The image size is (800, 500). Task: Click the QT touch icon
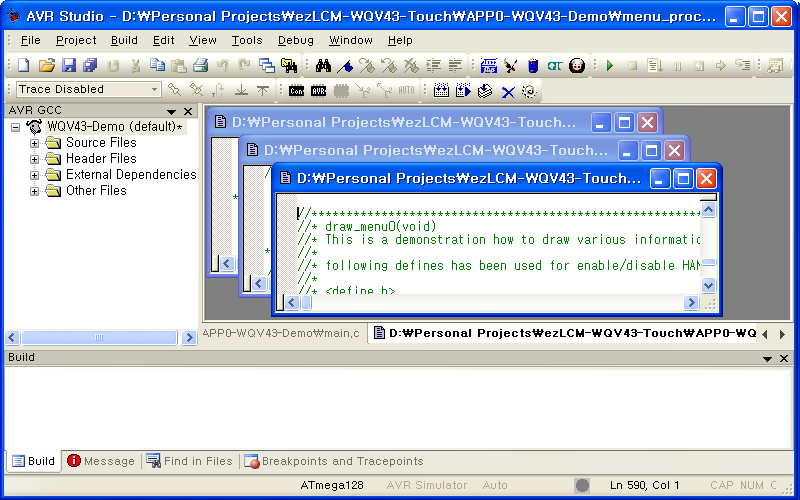pos(555,65)
